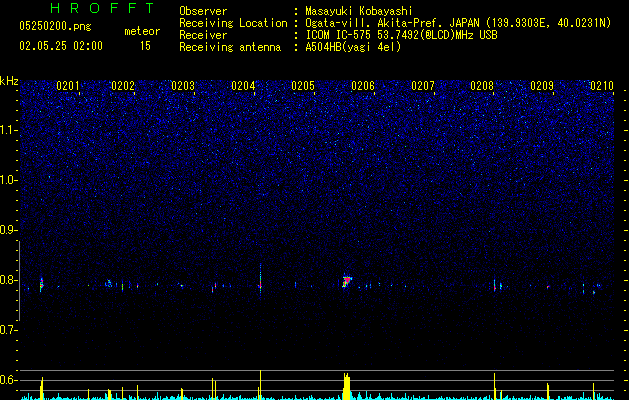The image size is (629, 400).
Task: Click the 0210 time marker
Action: pyautogui.click(x=602, y=86)
